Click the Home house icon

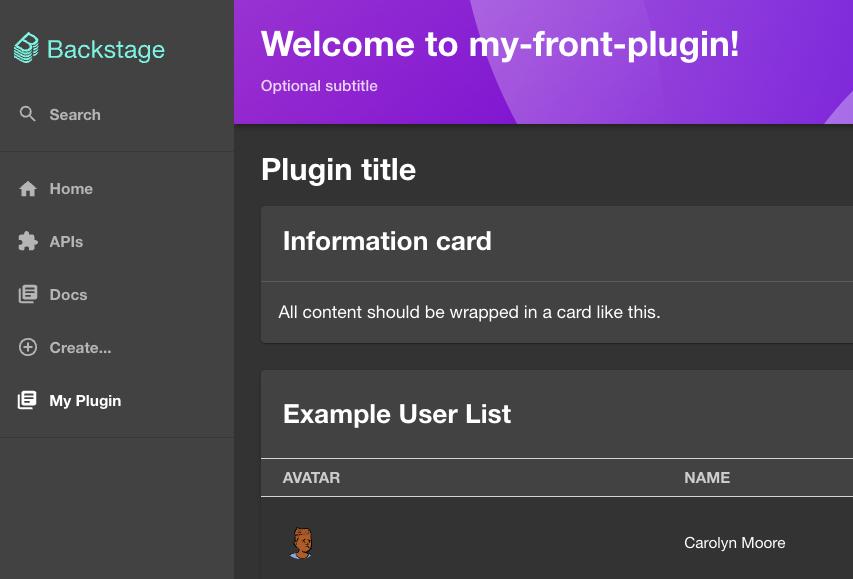tap(28, 189)
